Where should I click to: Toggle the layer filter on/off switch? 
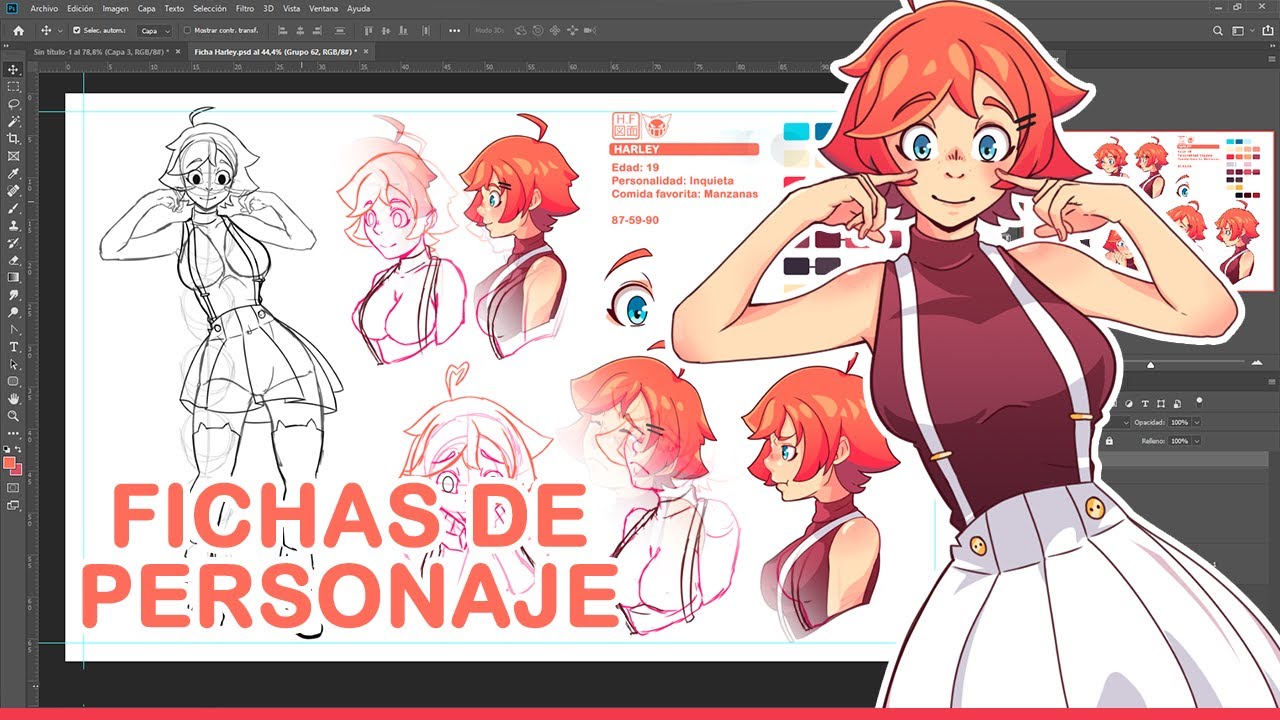click(x=1199, y=402)
